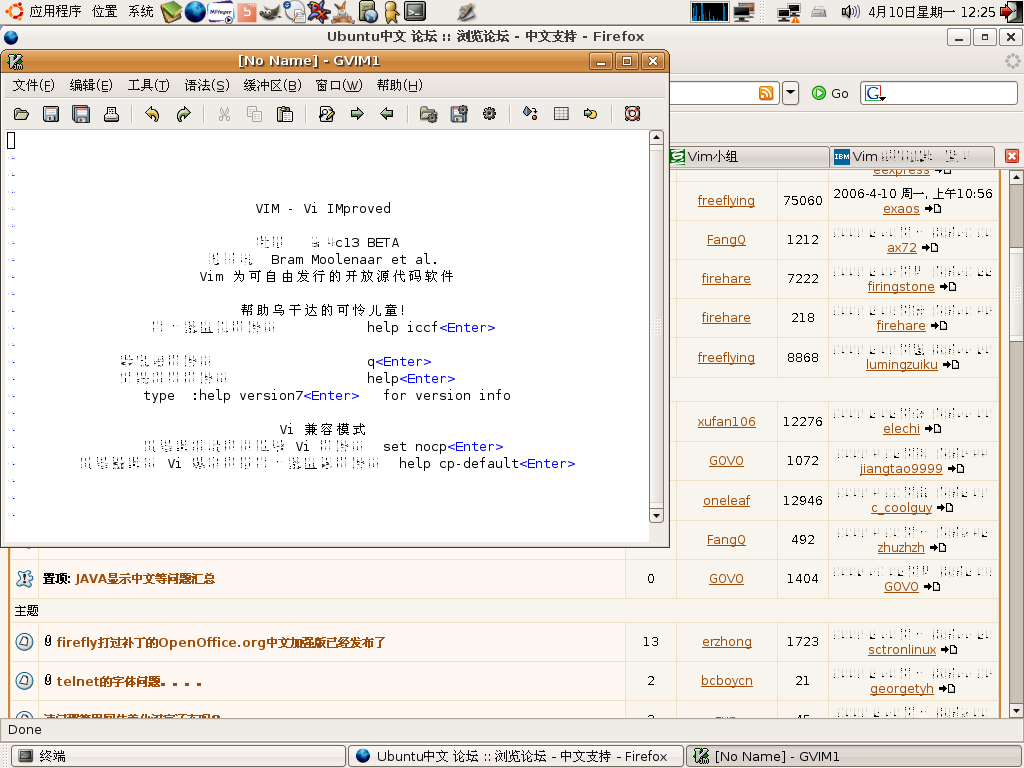Close the current Firefox tab with red X
Image resolution: width=1024 pixels, height=768 pixels.
[x=1012, y=156]
